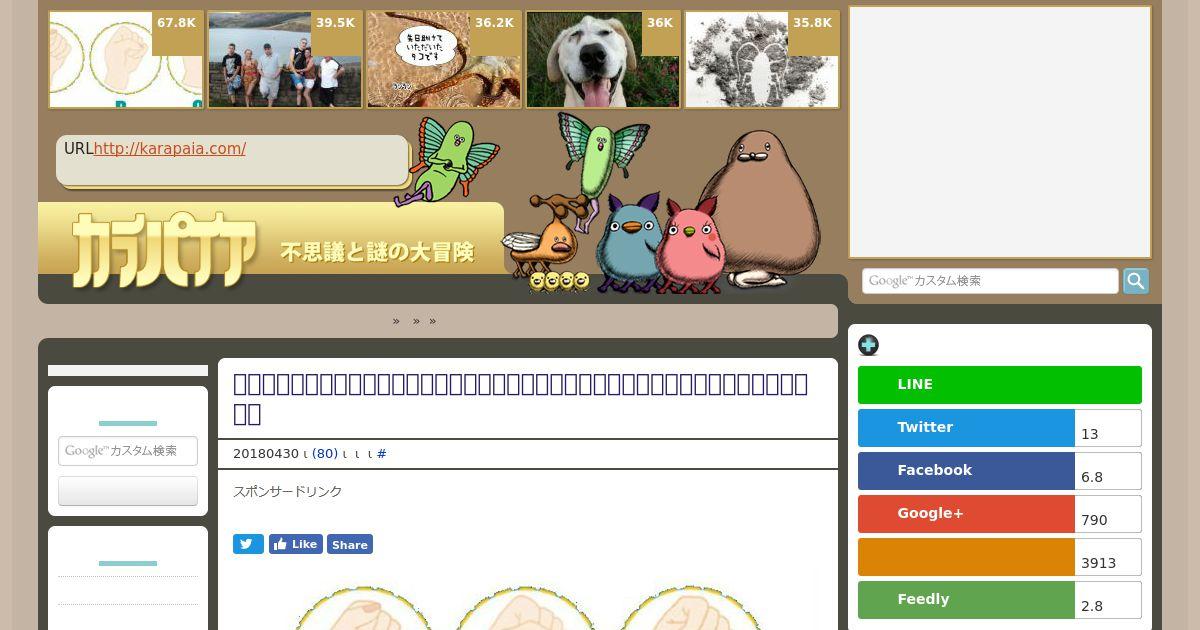This screenshot has width=1200, height=630.
Task: Click the plus icon above share buttons
Action: (x=868, y=345)
